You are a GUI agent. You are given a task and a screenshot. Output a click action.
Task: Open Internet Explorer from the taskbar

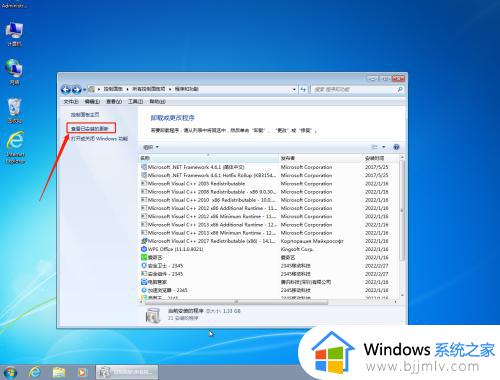[x=34, y=372]
